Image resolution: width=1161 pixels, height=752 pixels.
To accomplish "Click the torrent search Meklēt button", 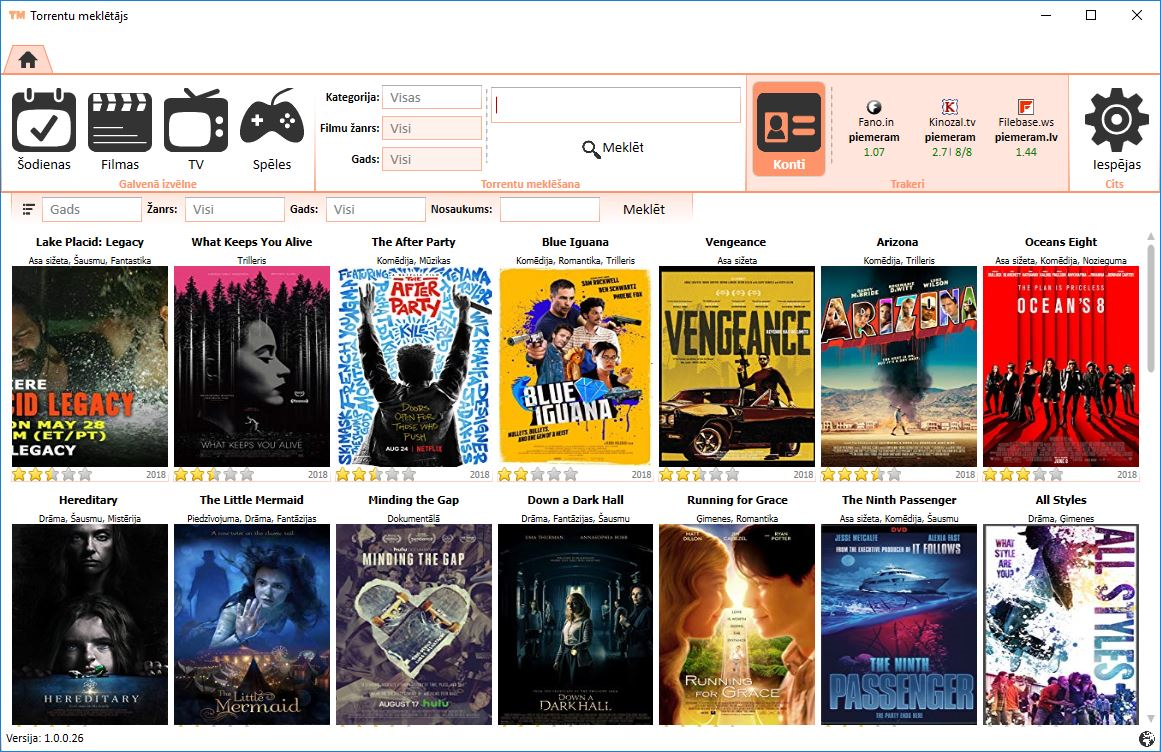I will [613, 148].
